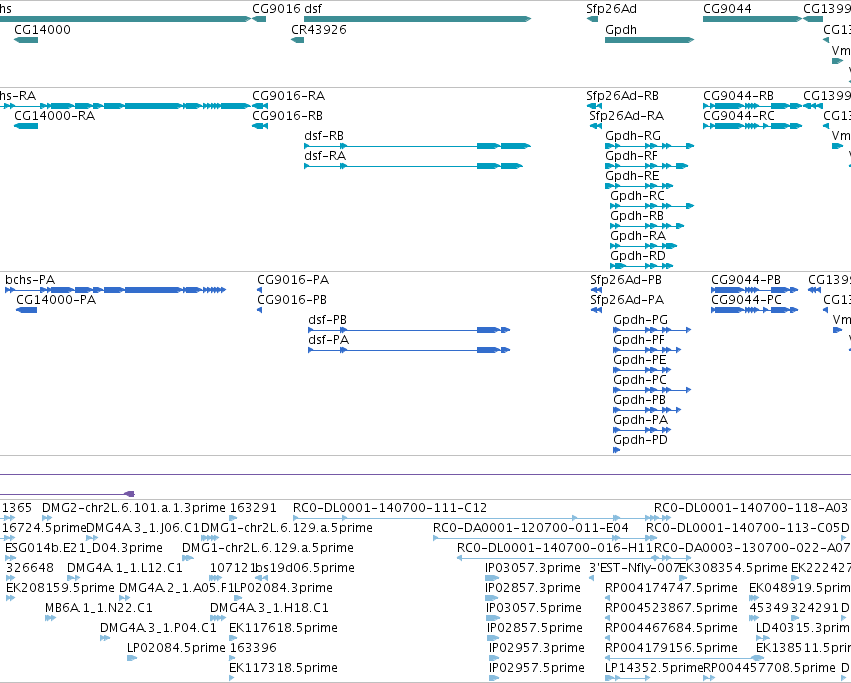Viewport: 851px width, 683px height.
Task: Click protein Gpdh-PF
Action: (639, 340)
